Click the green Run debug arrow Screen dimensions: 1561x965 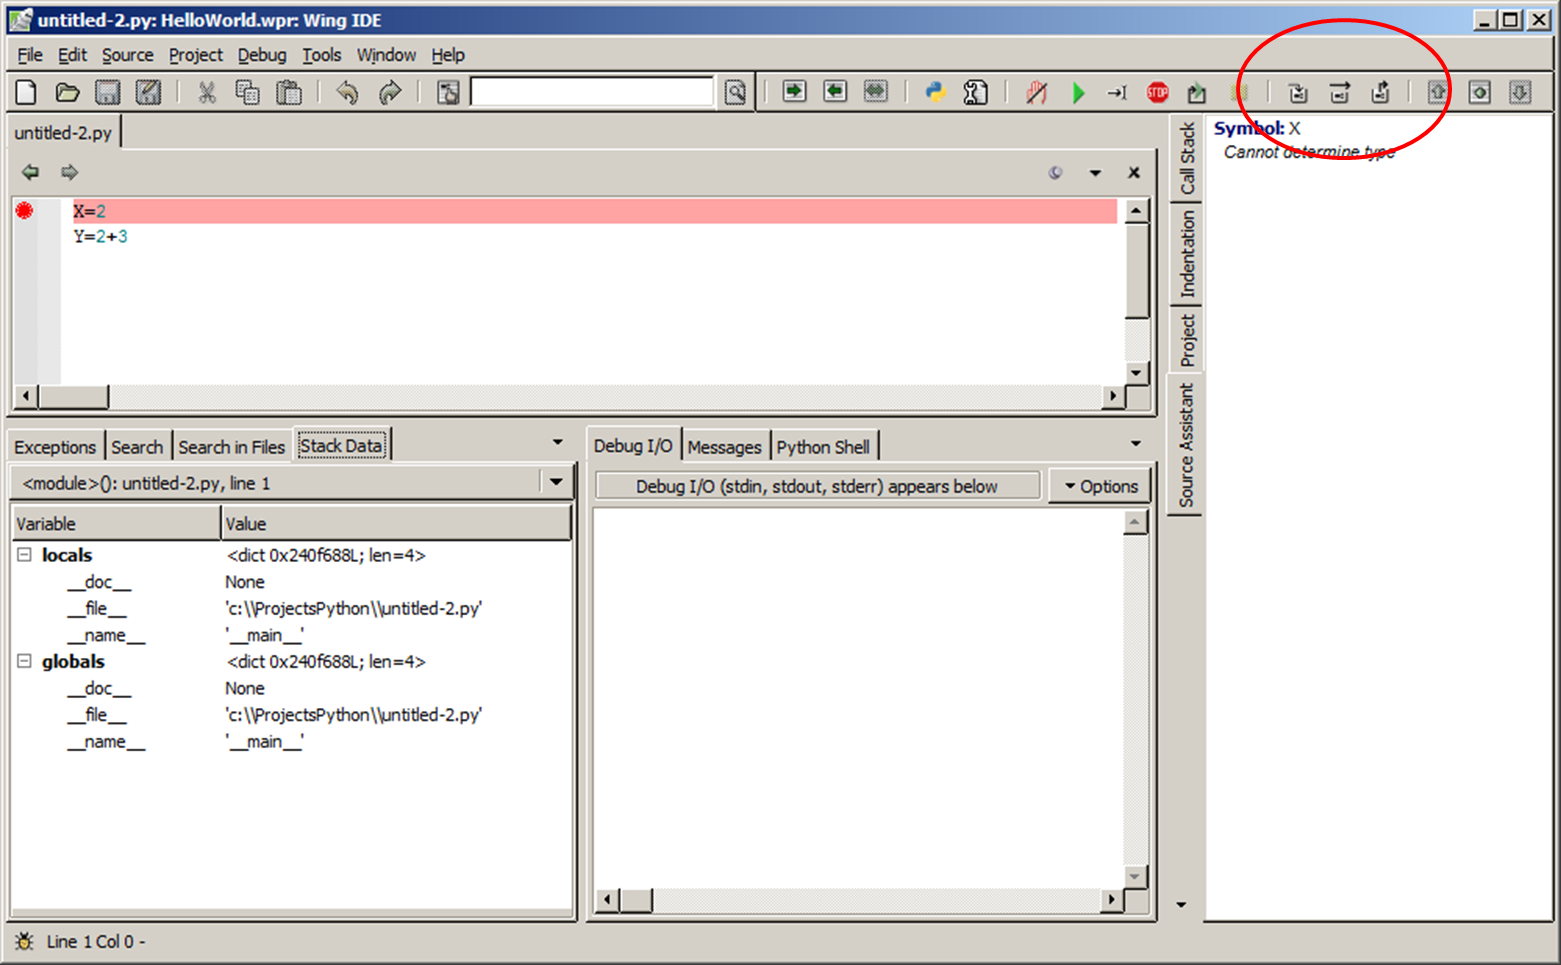click(x=1078, y=93)
